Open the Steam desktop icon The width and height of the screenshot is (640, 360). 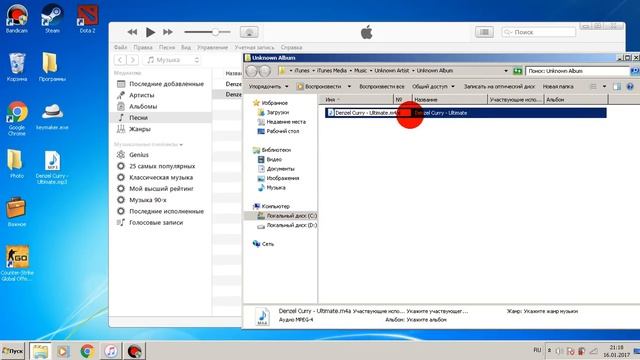point(52,18)
